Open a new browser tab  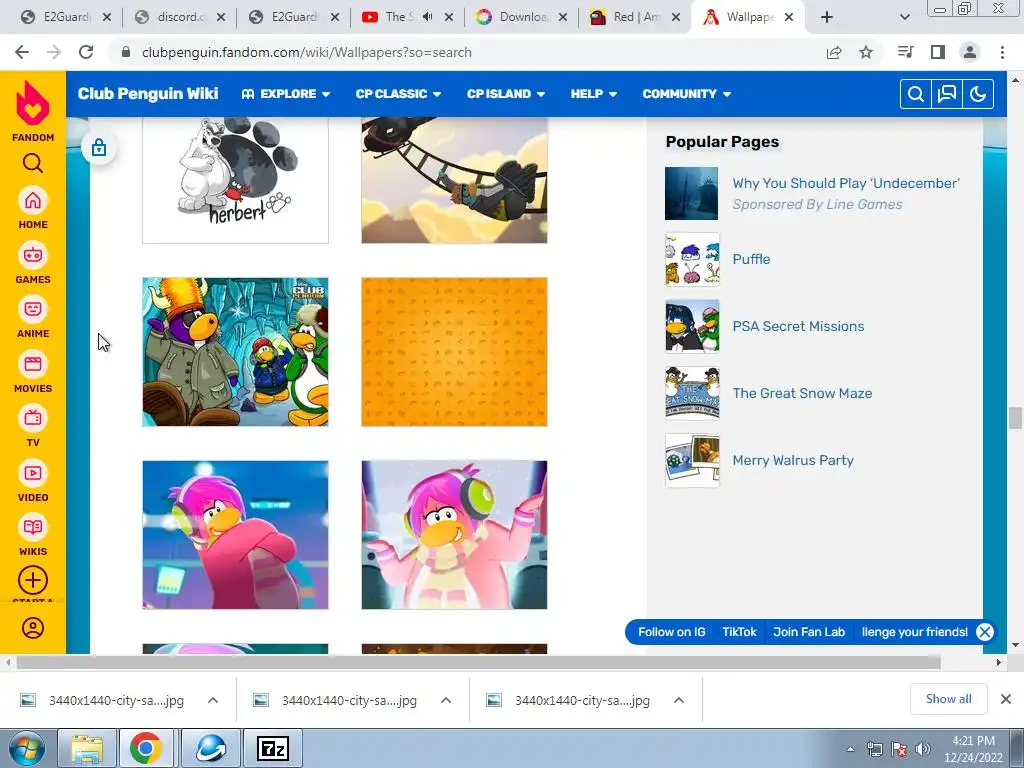(827, 17)
